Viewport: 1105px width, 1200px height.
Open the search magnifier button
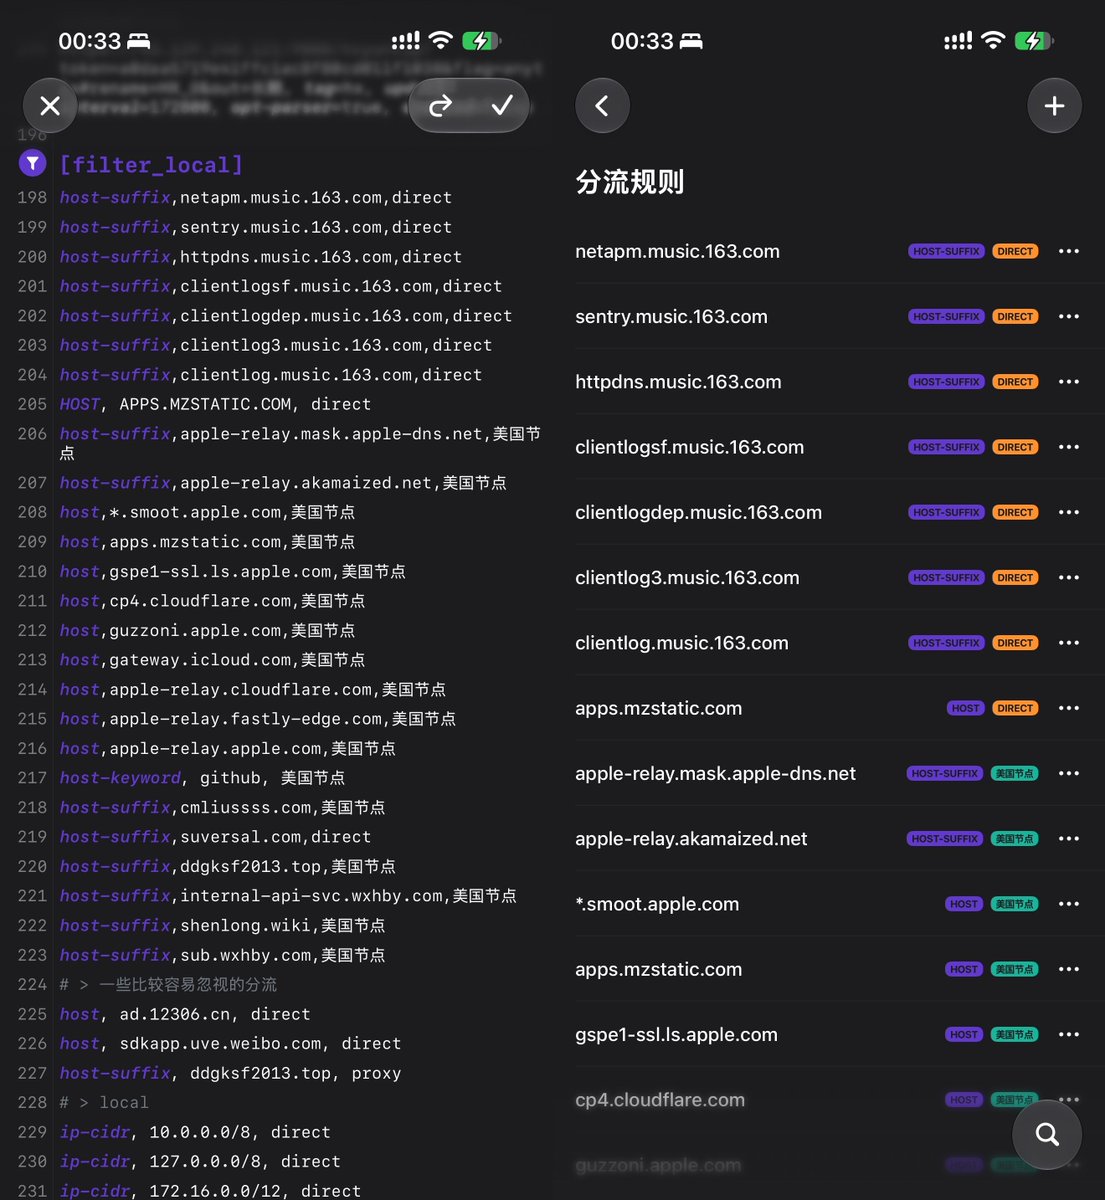click(1047, 1134)
